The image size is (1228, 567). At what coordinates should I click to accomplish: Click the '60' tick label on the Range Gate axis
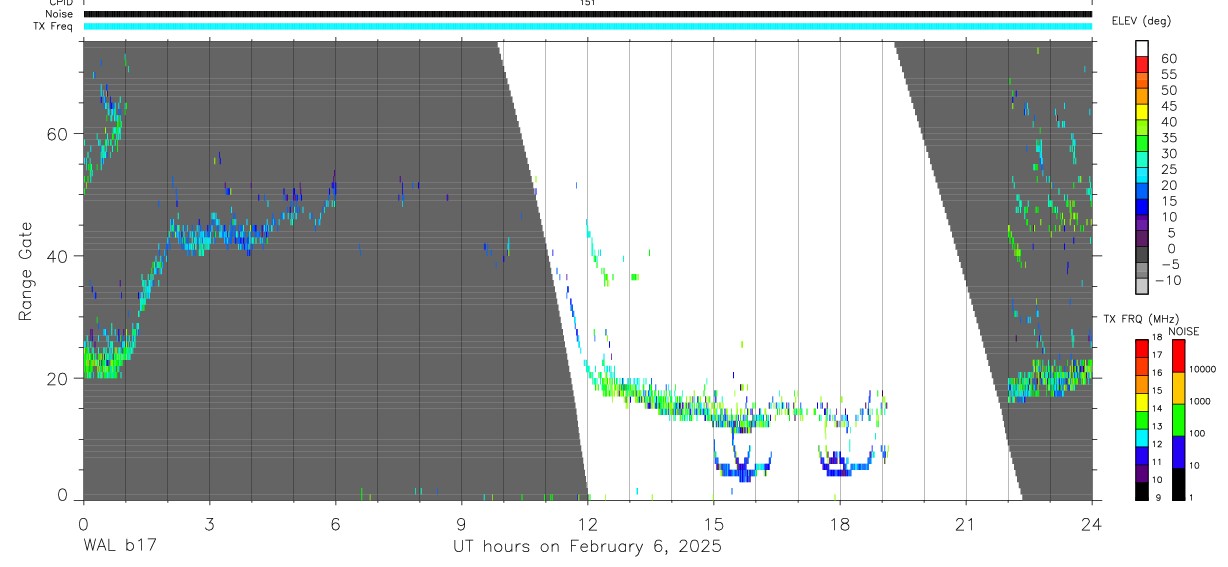(x=57, y=134)
